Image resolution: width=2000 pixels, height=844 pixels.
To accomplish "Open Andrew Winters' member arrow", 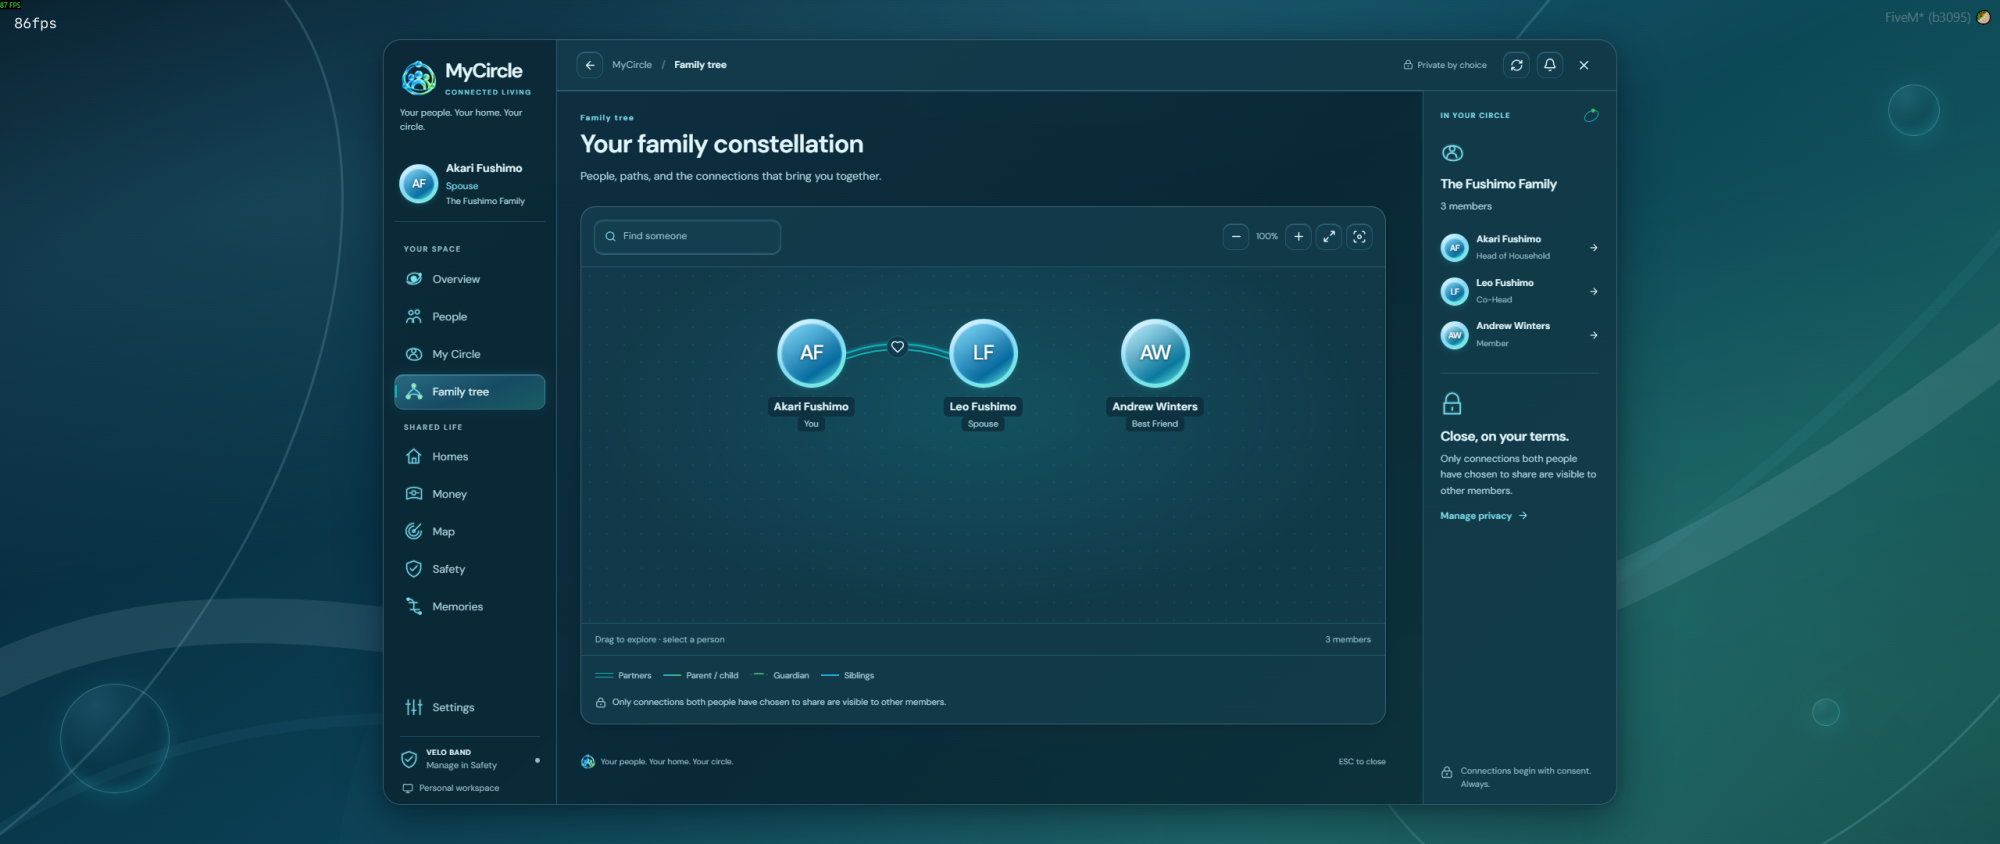I will (1593, 336).
